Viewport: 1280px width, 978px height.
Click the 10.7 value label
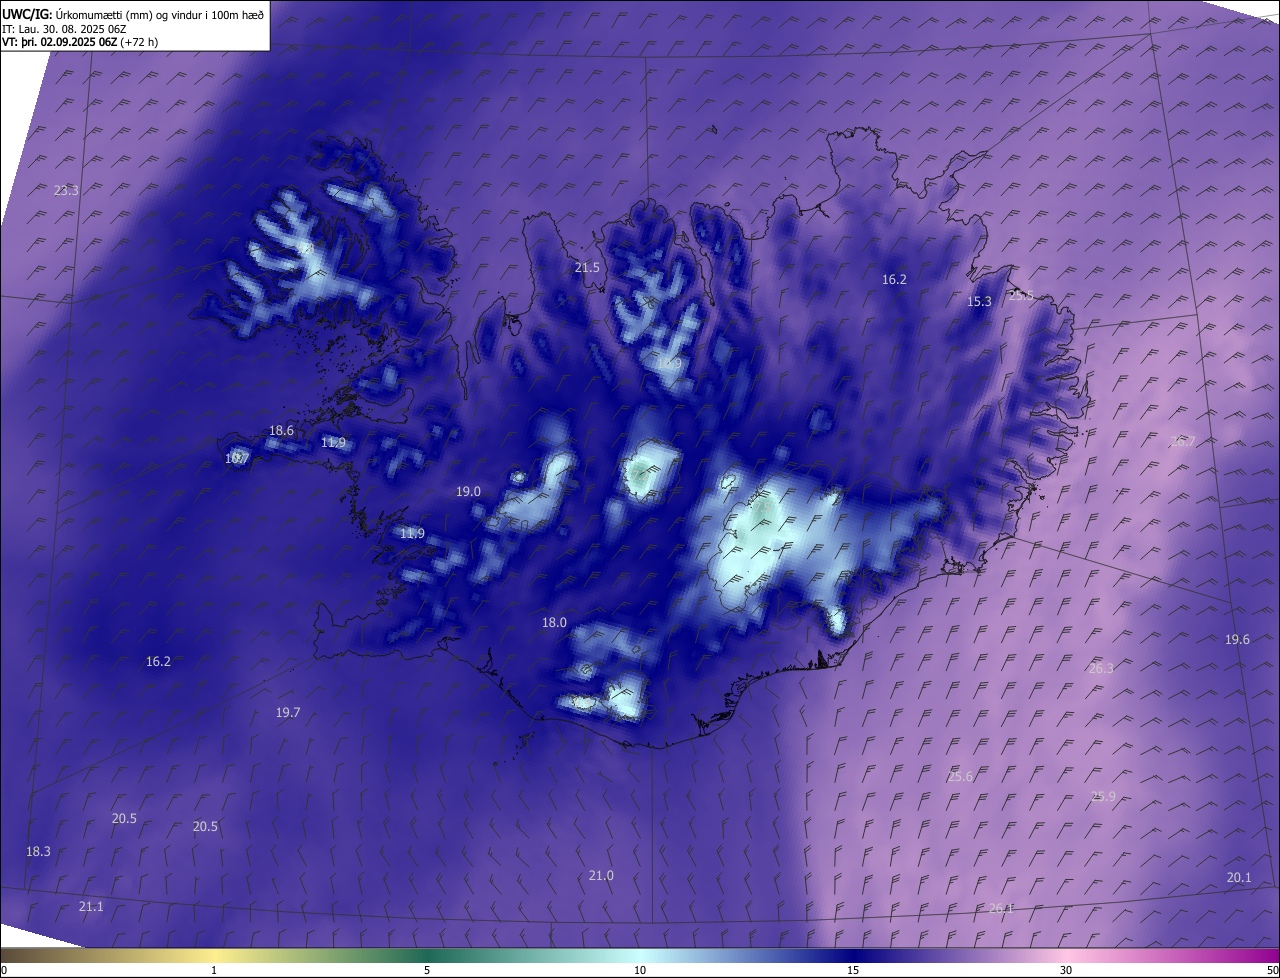[x=236, y=458]
